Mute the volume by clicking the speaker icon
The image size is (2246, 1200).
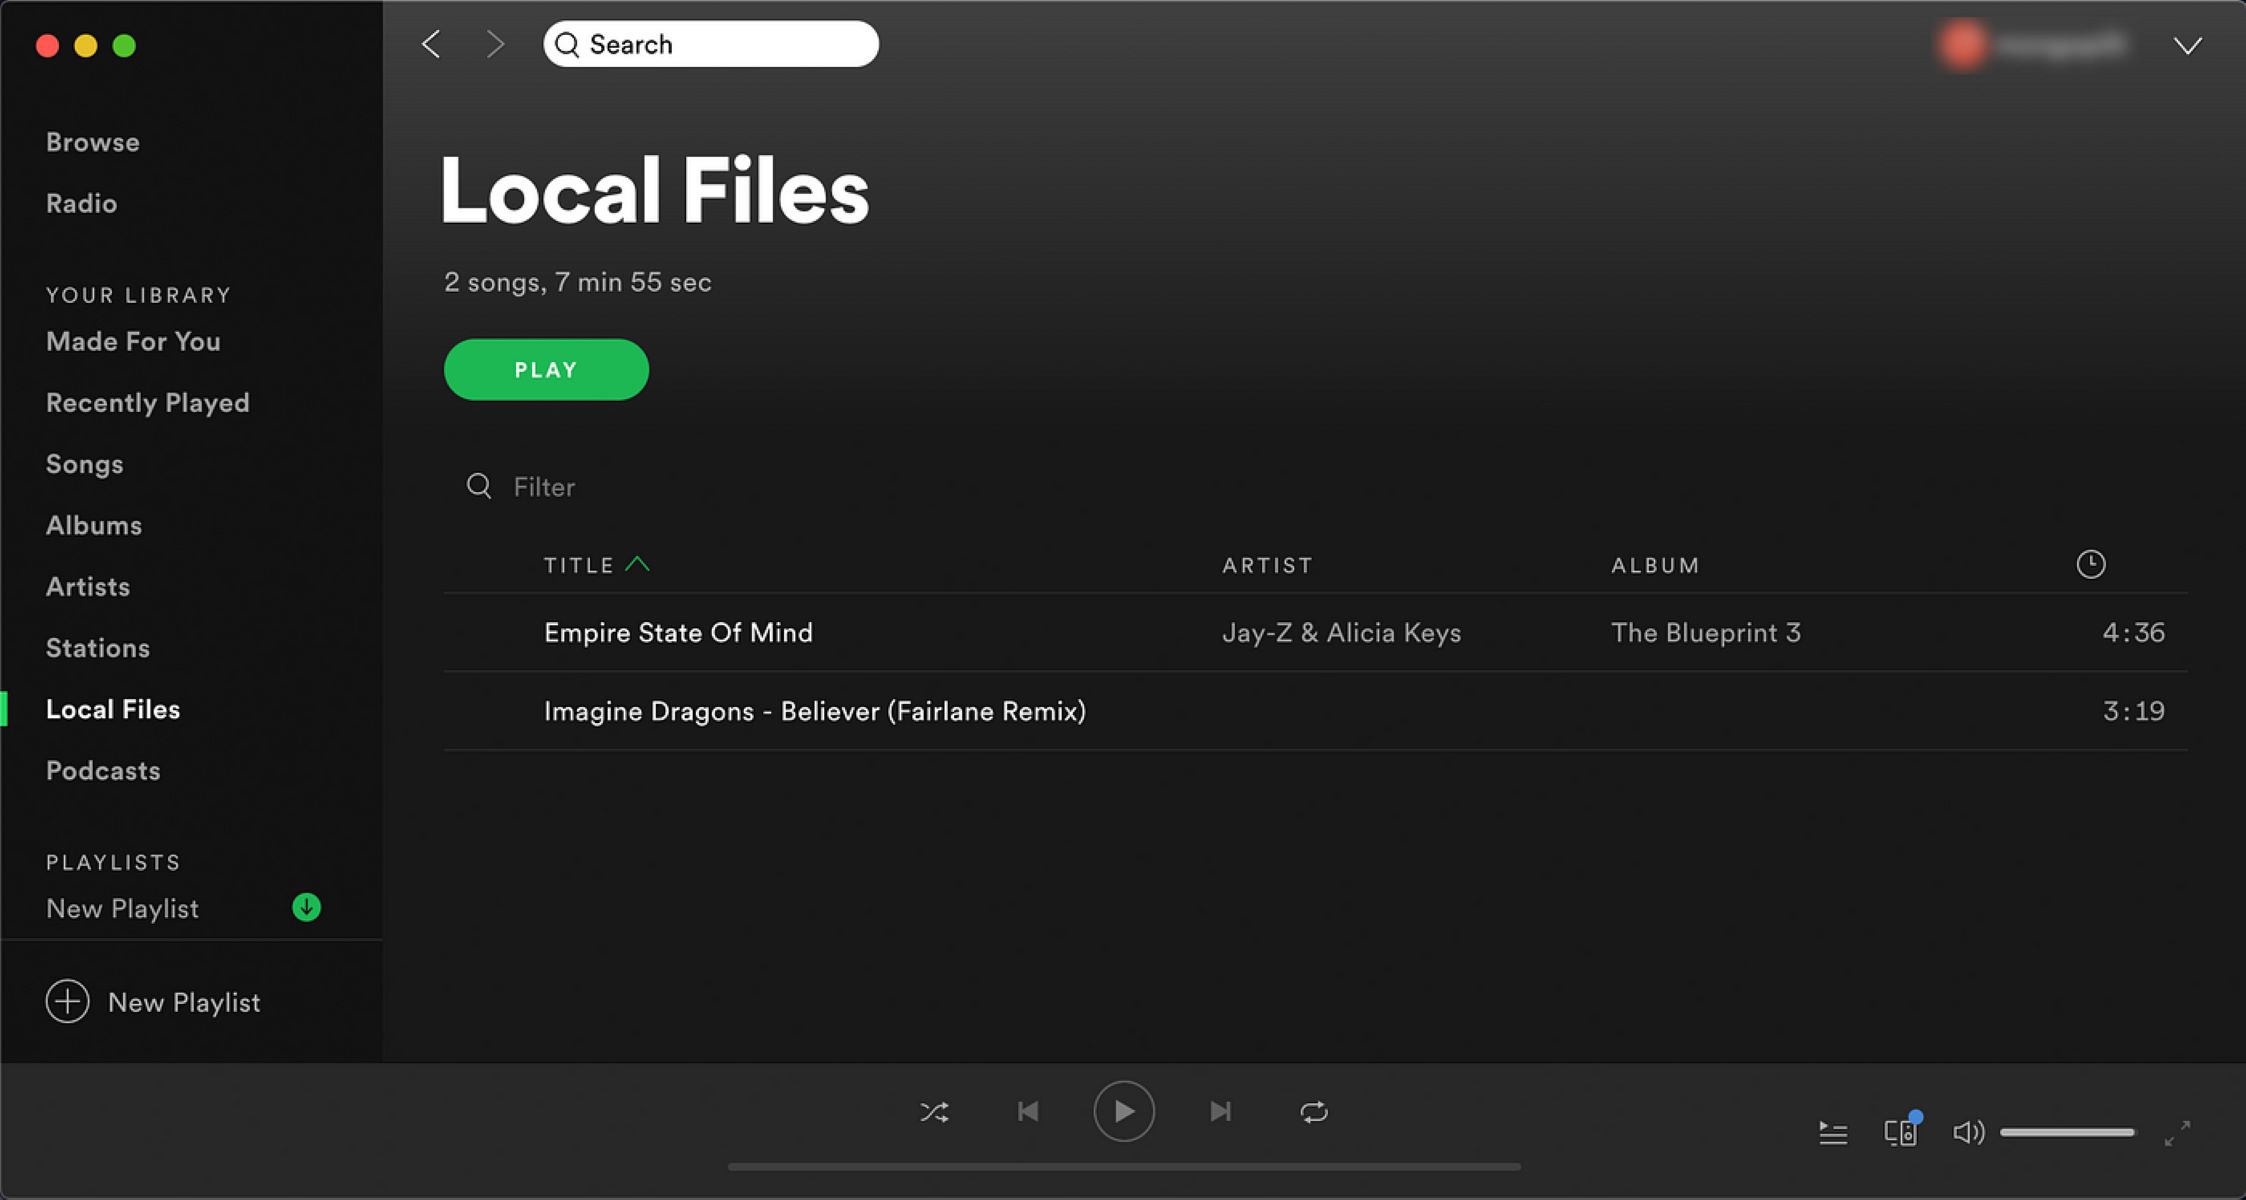click(1967, 1131)
